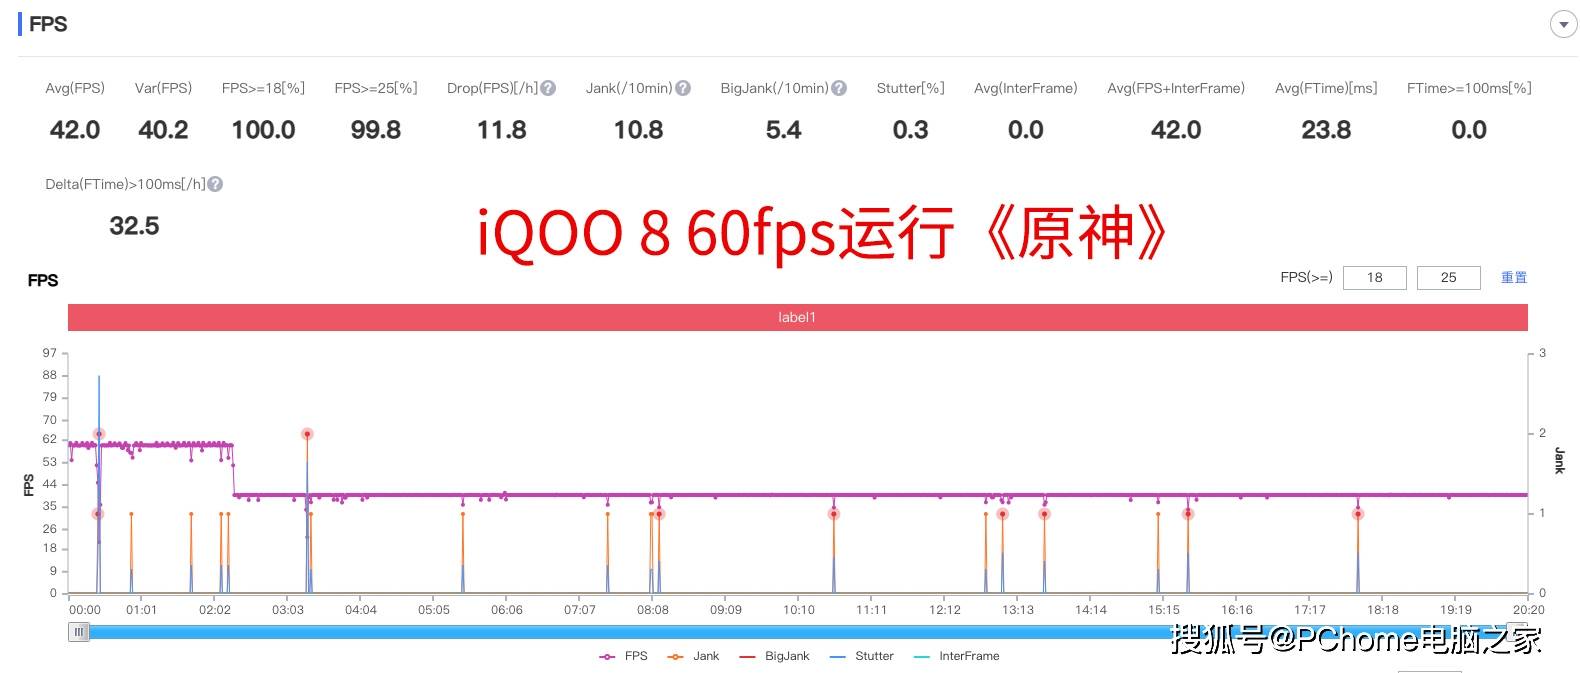This screenshot has width=1580, height=673.
Task: Click Avg(FTime)[ms] value 23.8
Action: point(1326,130)
